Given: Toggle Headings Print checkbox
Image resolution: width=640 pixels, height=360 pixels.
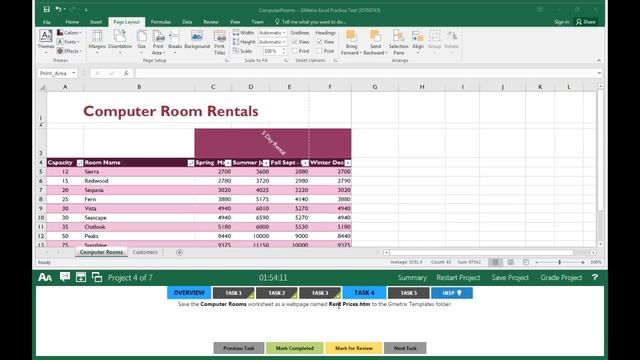Looking at the screenshot, I should 320,51.
